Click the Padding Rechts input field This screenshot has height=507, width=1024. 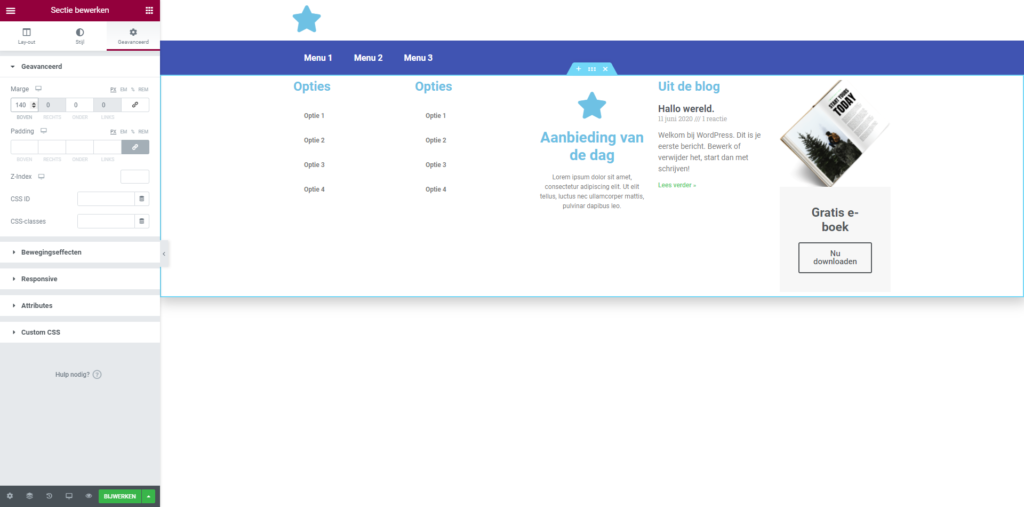52,147
